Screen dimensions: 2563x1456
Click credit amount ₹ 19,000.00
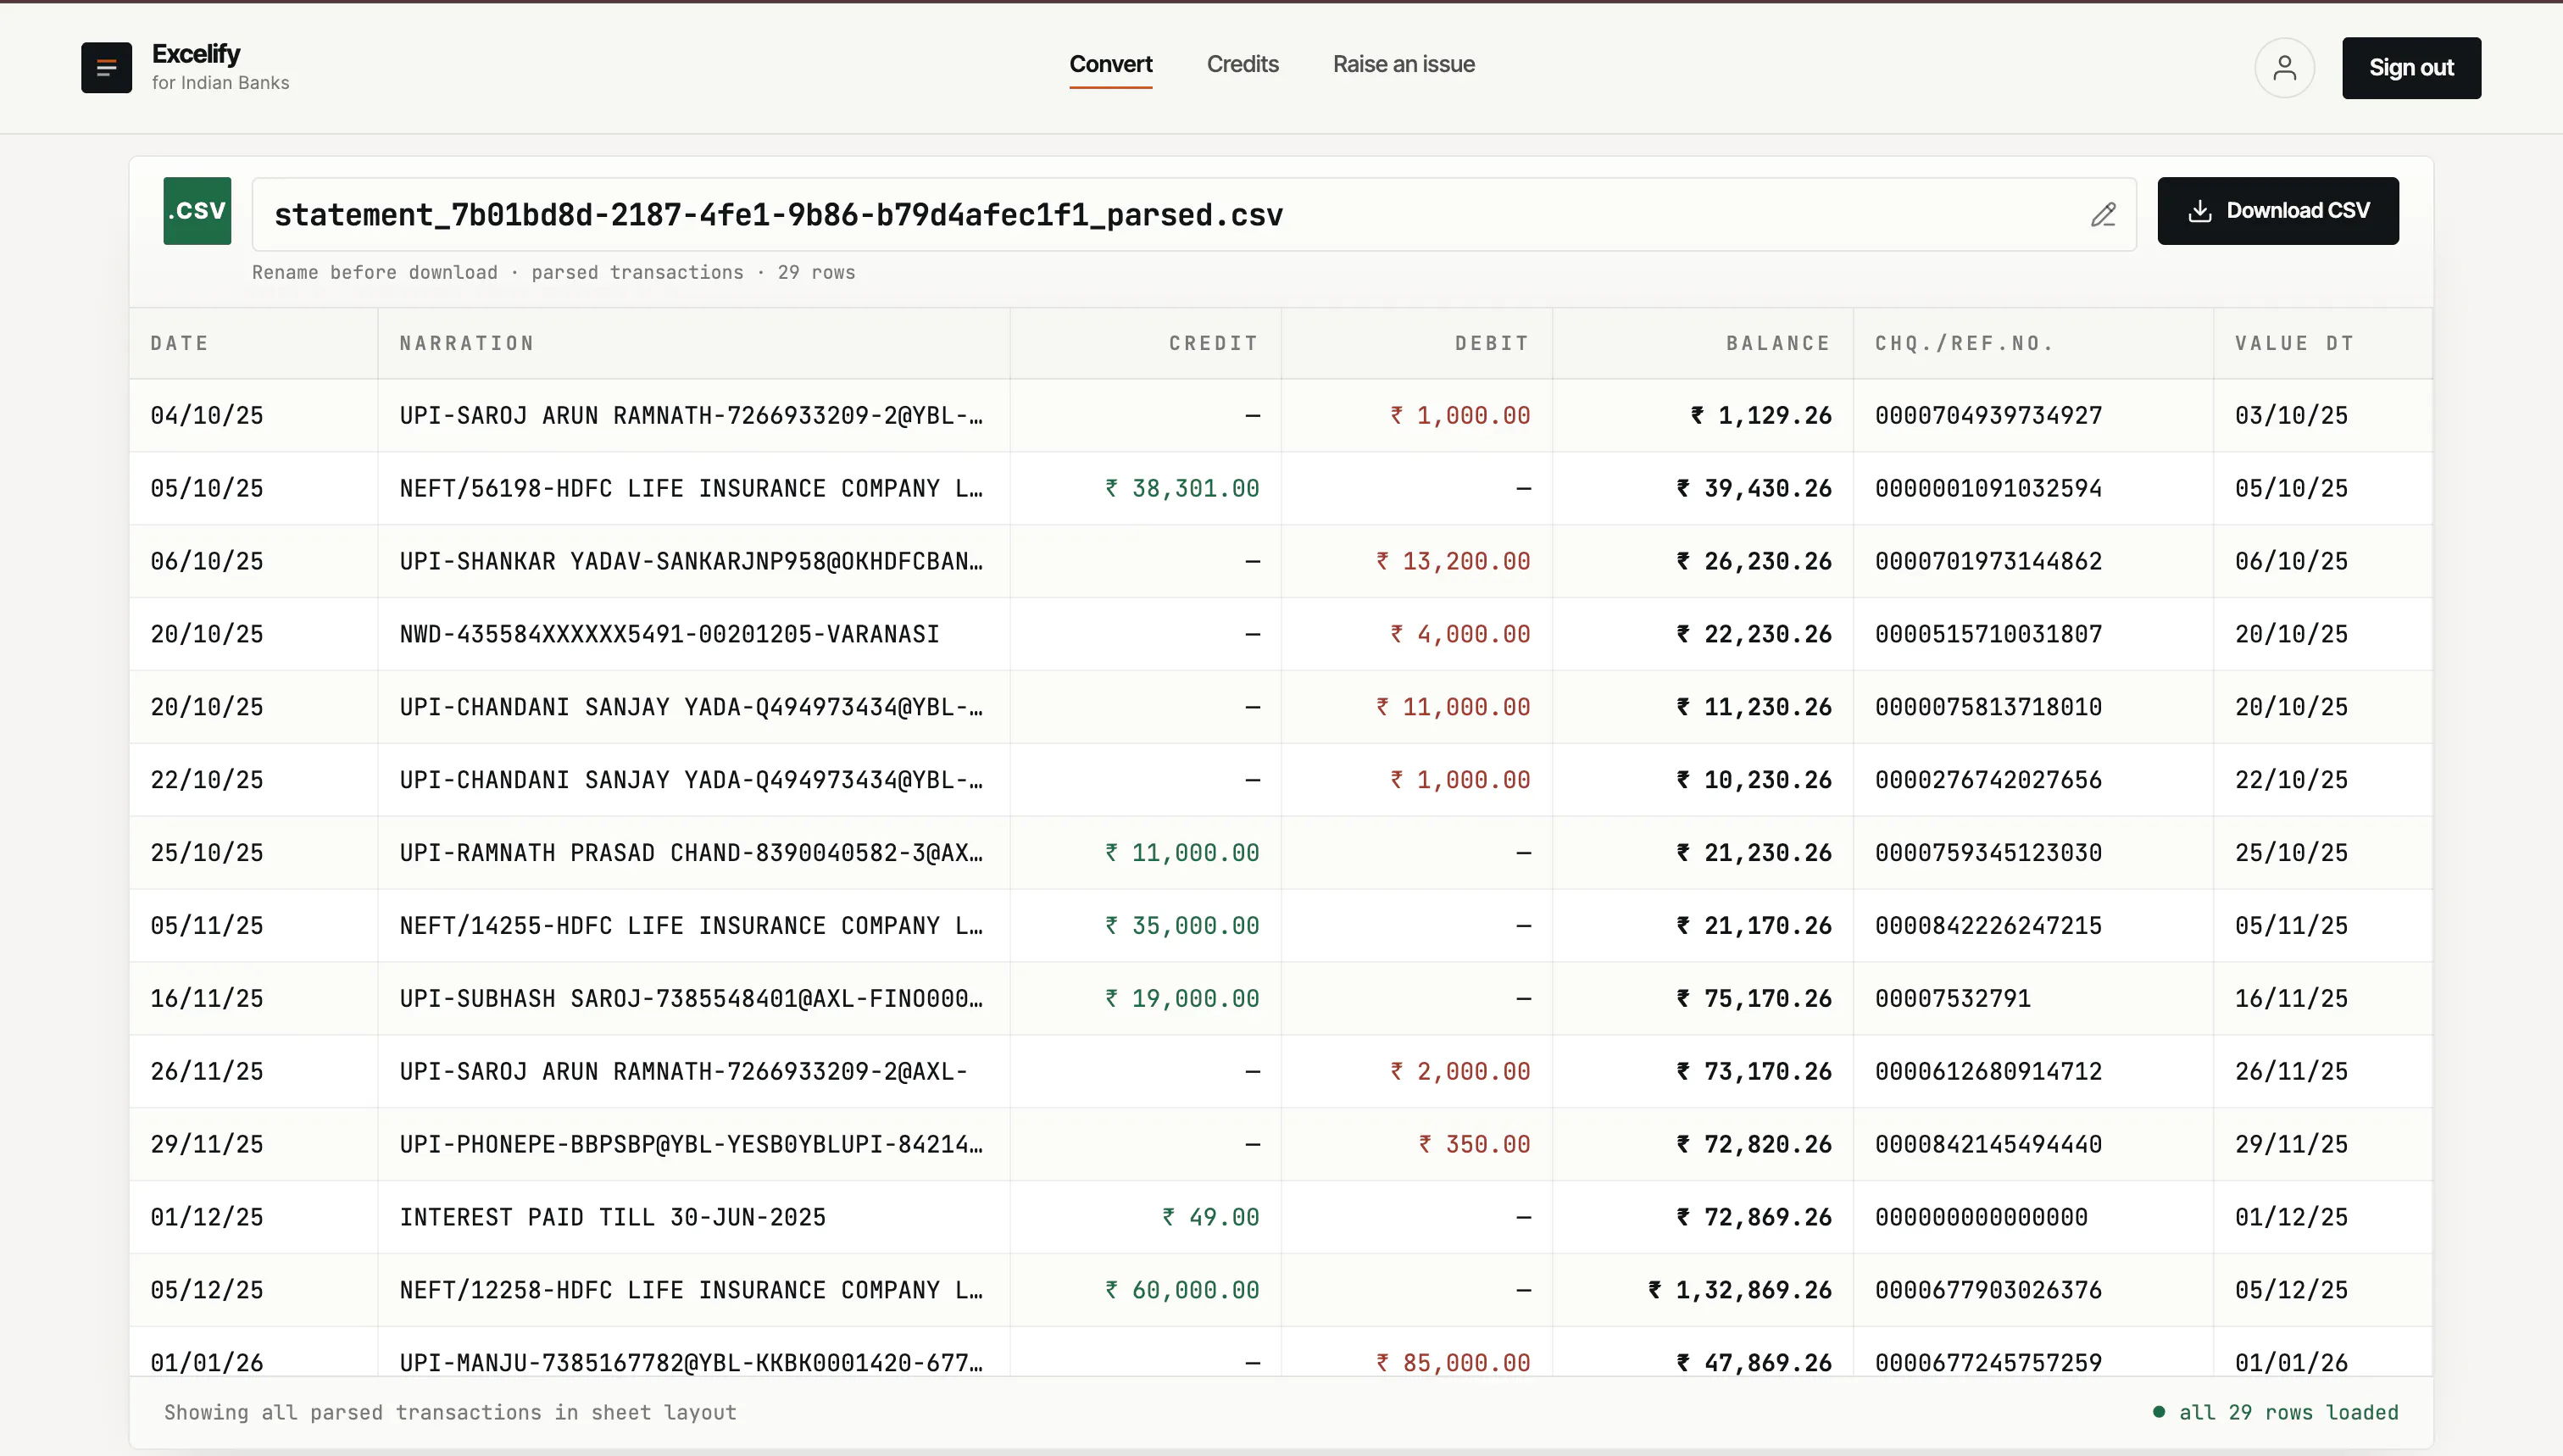(x=1182, y=999)
